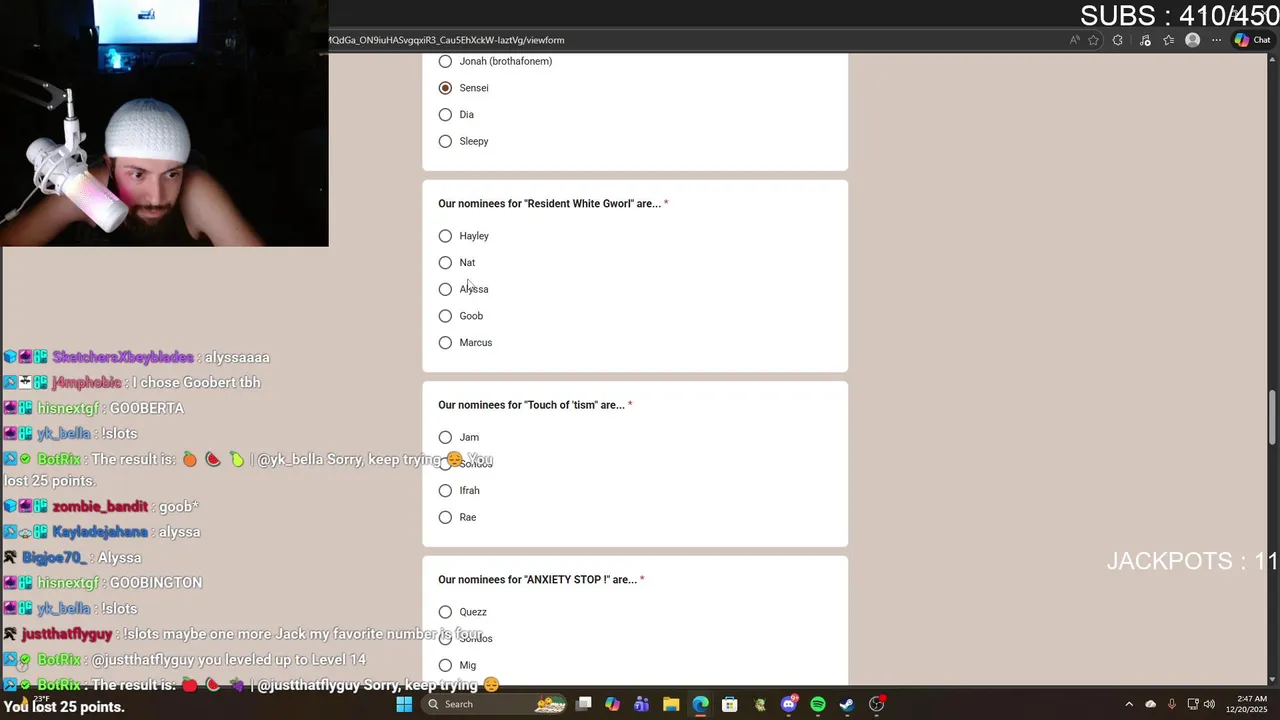Click the 'Resident White Gworl' question text
The image size is (1280, 720).
pos(549,204)
